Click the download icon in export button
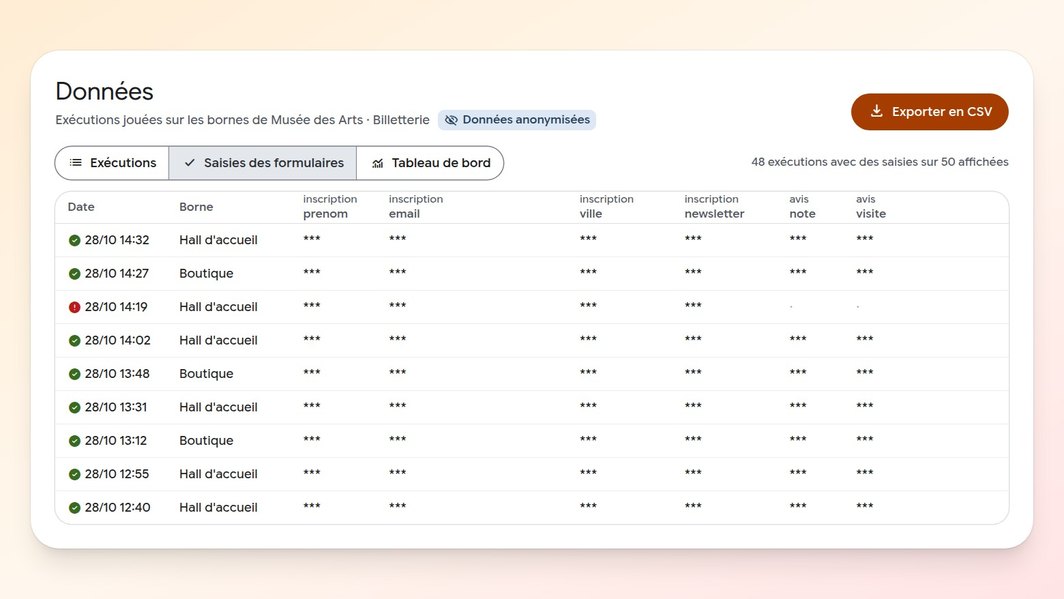The height and width of the screenshot is (599, 1064). [x=877, y=111]
